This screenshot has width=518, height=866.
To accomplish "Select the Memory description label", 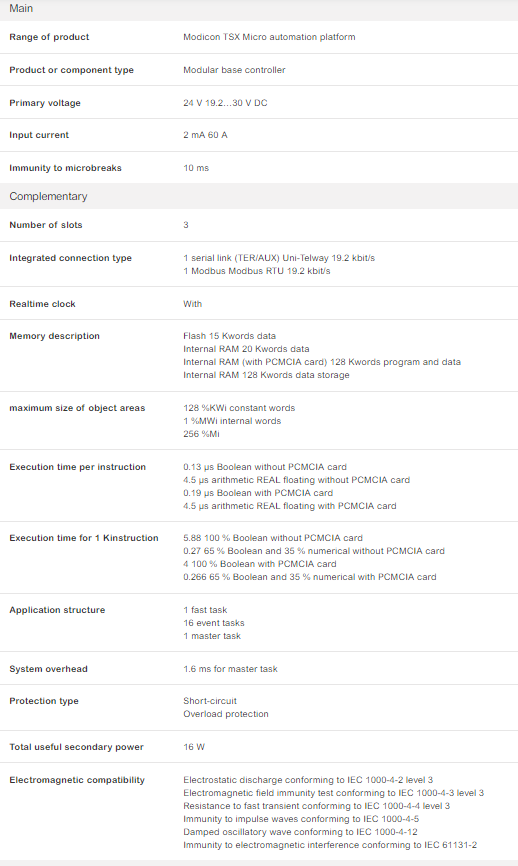I will click(x=55, y=336).
